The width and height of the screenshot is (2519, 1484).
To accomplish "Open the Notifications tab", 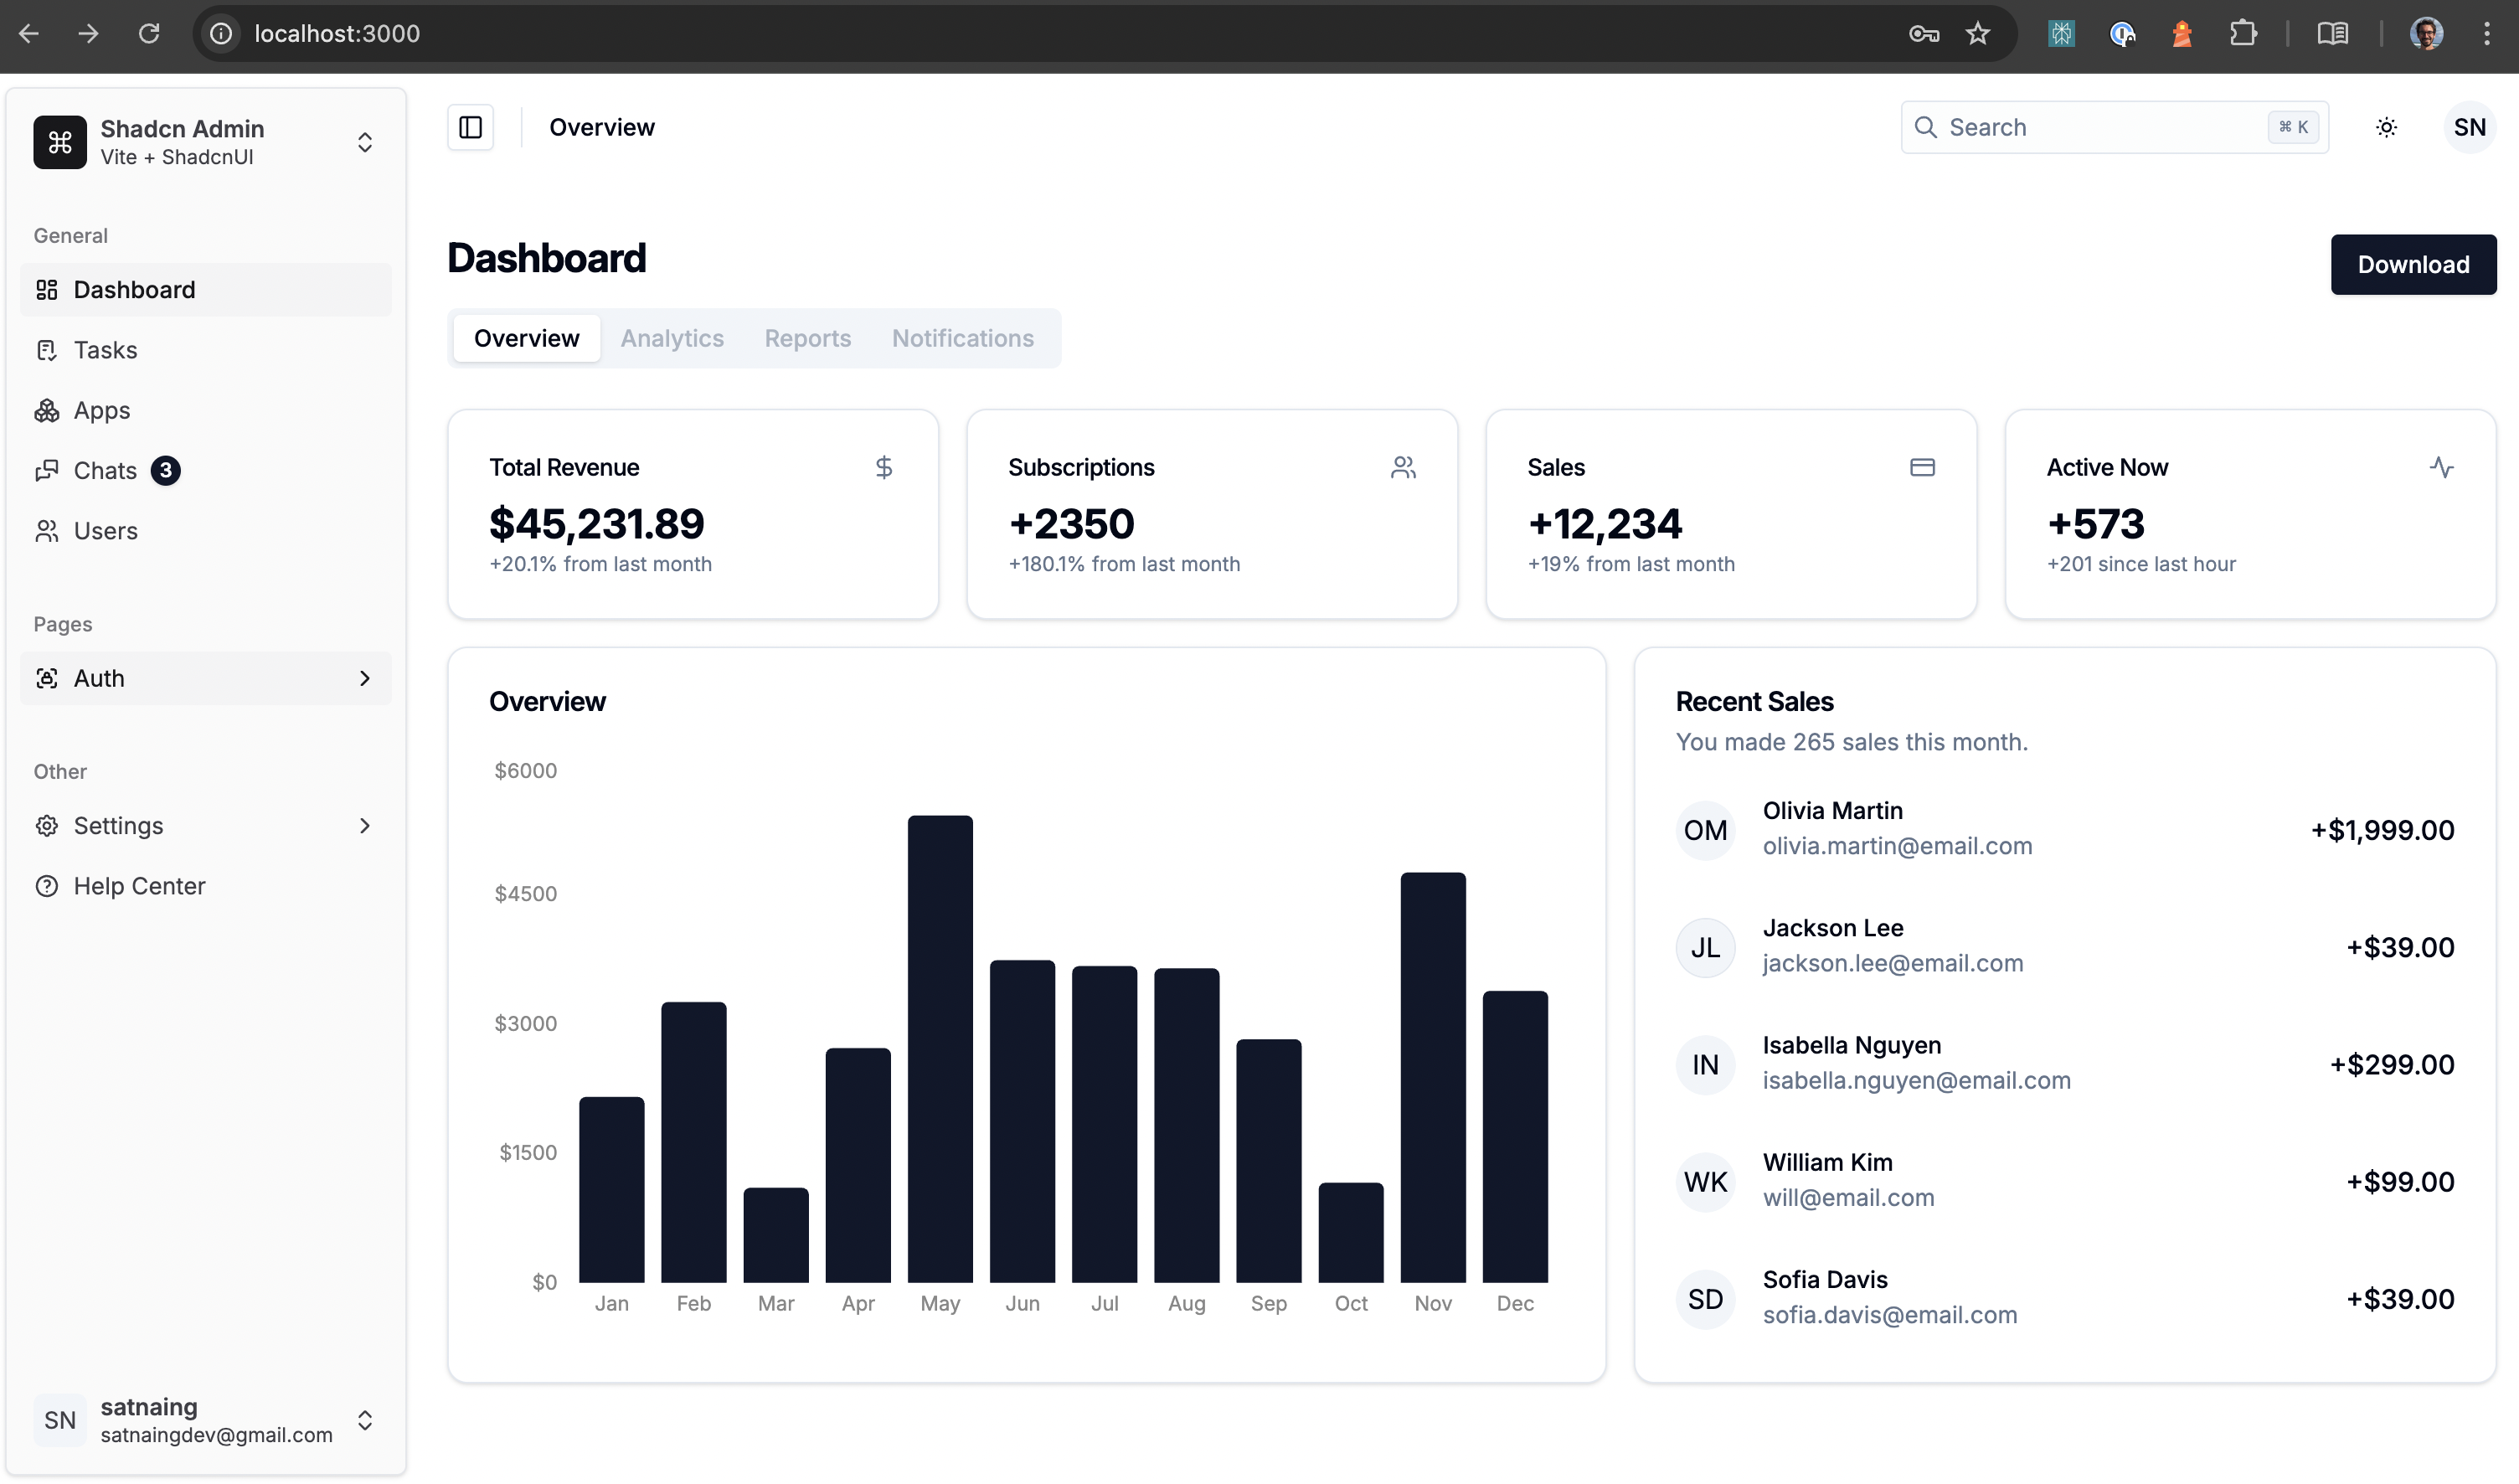I will (962, 338).
